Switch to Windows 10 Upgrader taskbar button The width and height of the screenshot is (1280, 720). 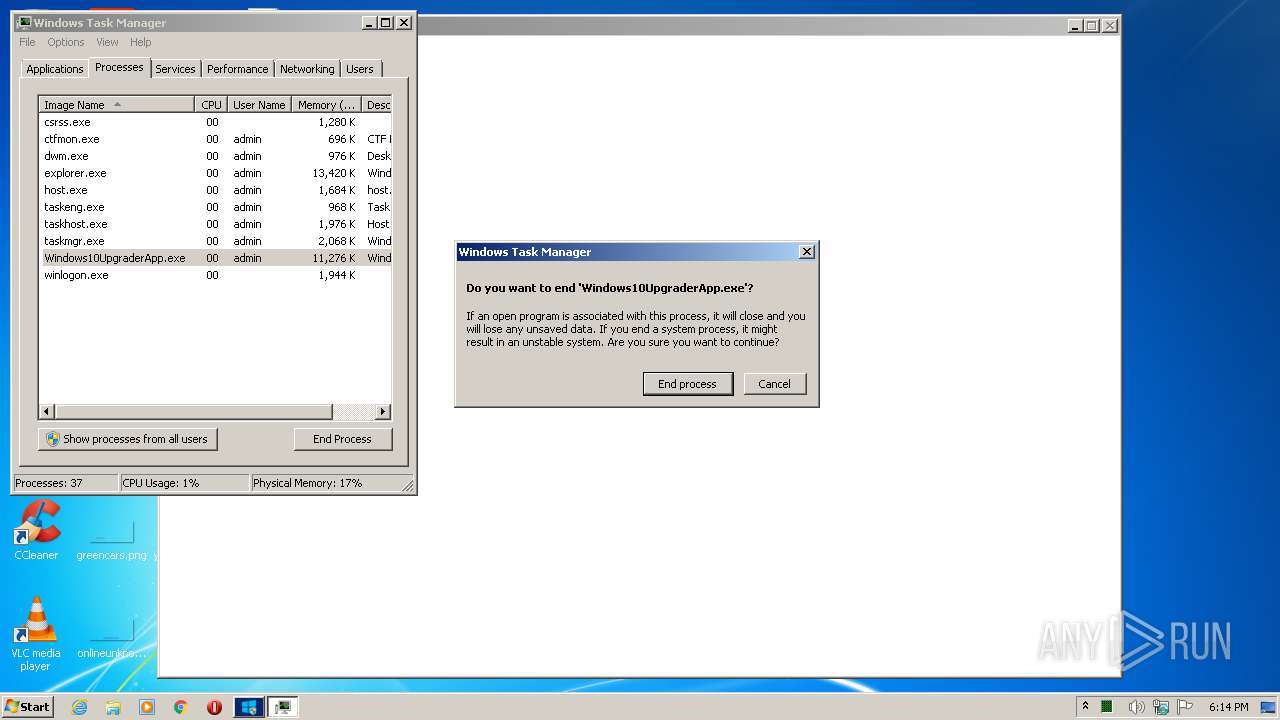[249, 707]
